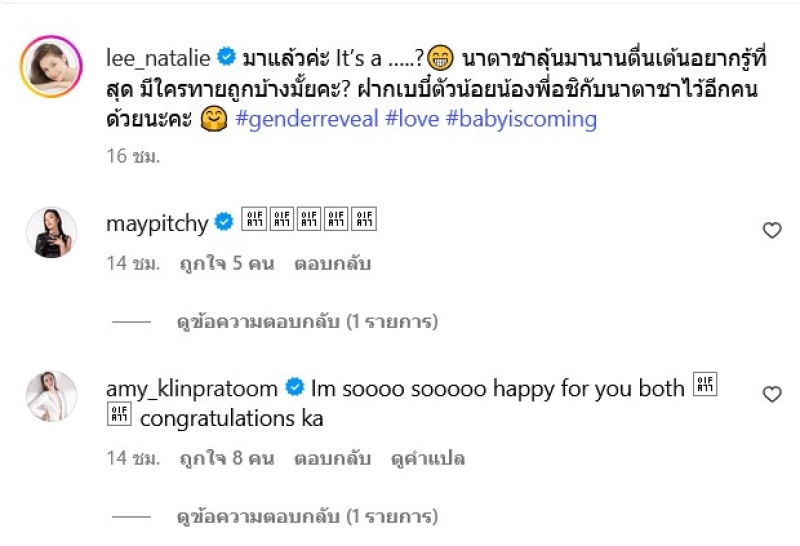Open amy_klinpratoom's profile avatar

point(51,396)
